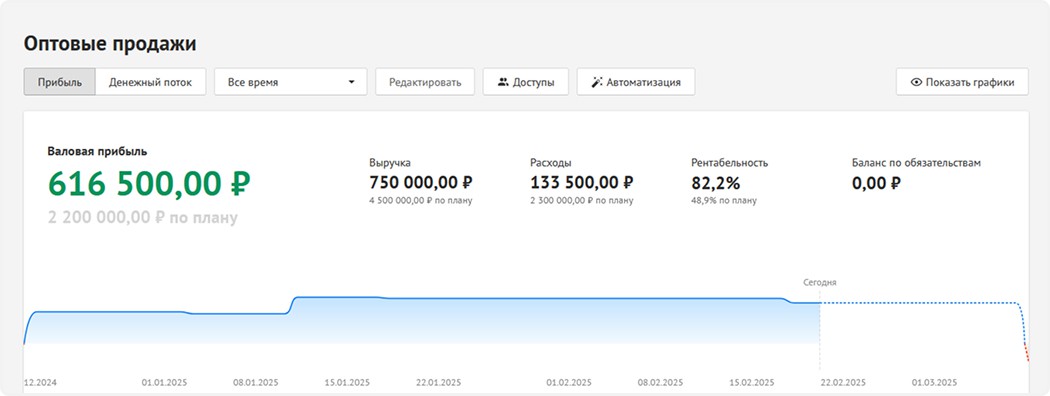Click date label 01.01.2025 on axis

pos(165,383)
